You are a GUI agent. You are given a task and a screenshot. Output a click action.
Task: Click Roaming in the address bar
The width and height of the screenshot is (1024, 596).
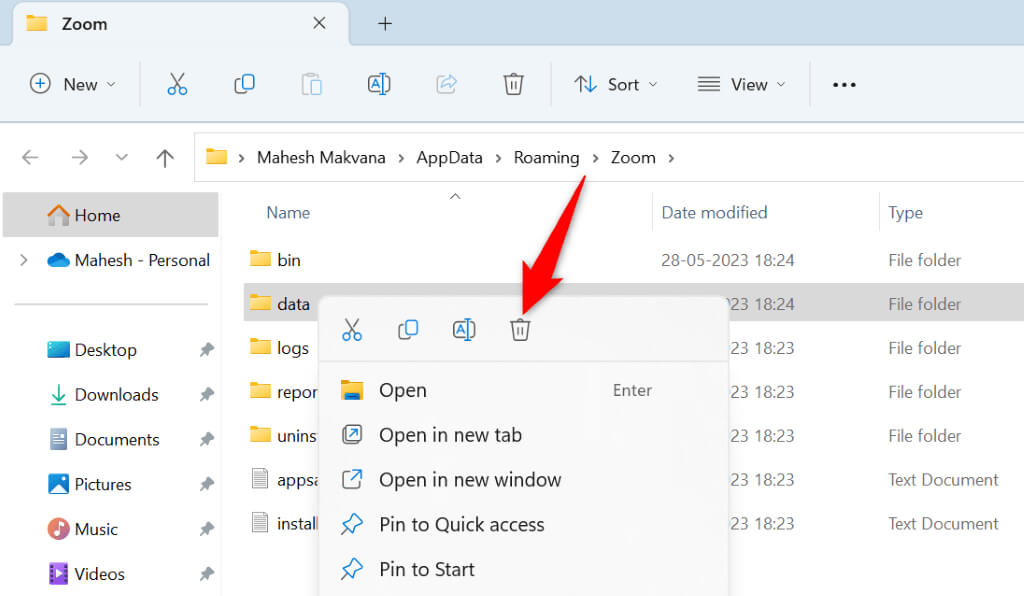click(547, 157)
